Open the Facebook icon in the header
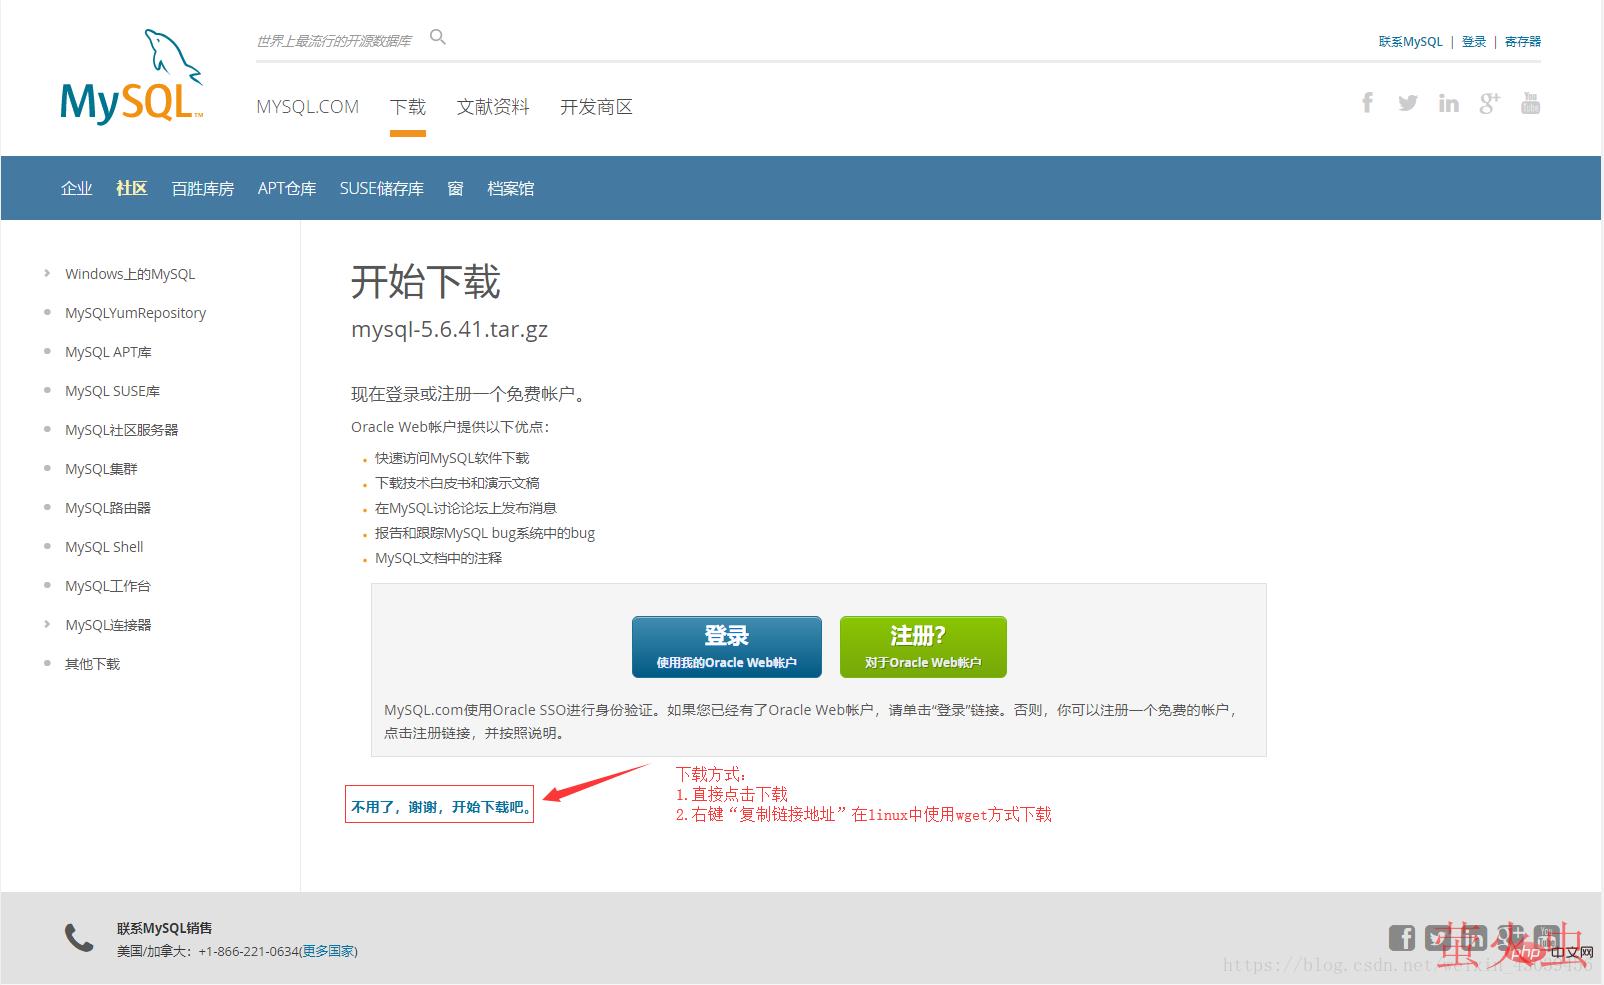This screenshot has height=985, width=1604. (1367, 102)
